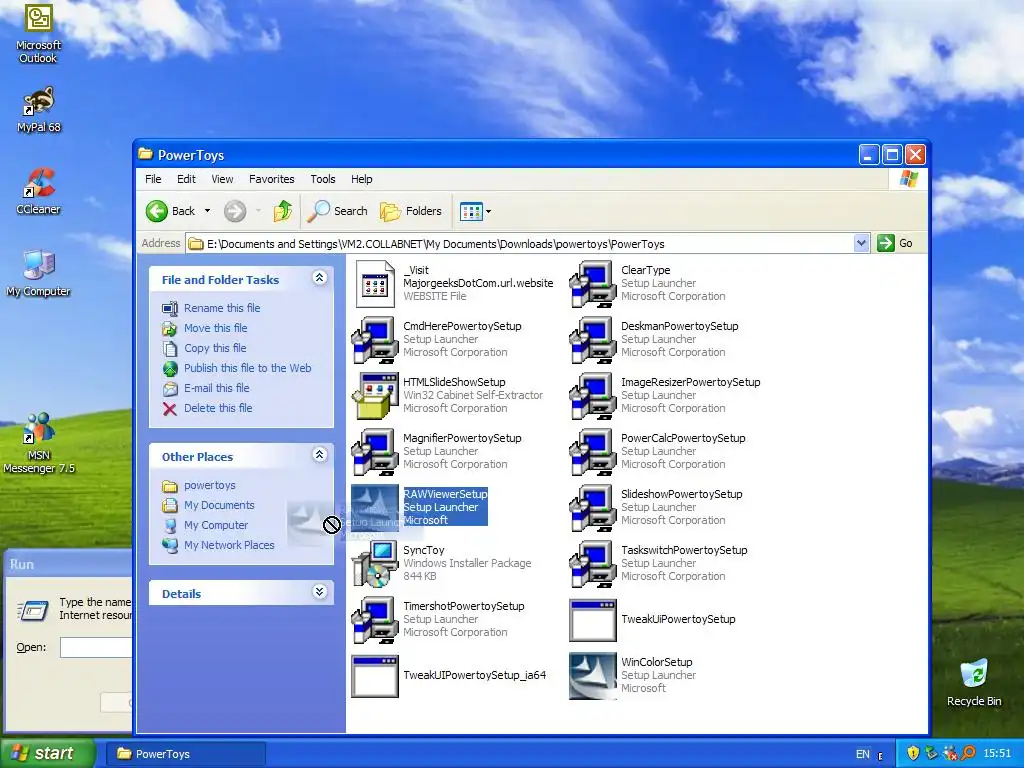Go Back in the PowerToys window
The width and height of the screenshot is (1024, 768).
[170, 211]
